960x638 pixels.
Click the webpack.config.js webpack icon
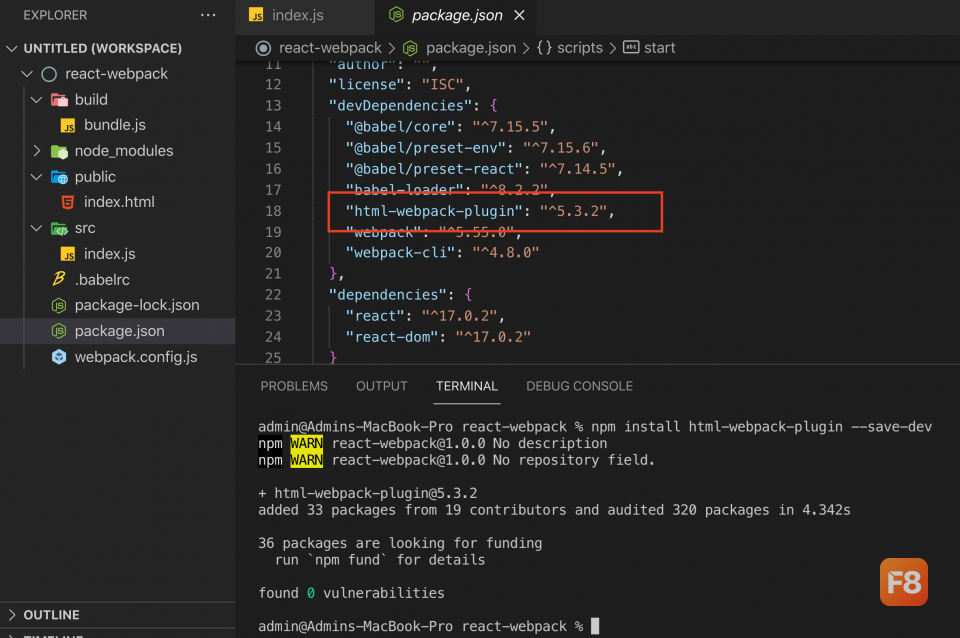[59, 357]
